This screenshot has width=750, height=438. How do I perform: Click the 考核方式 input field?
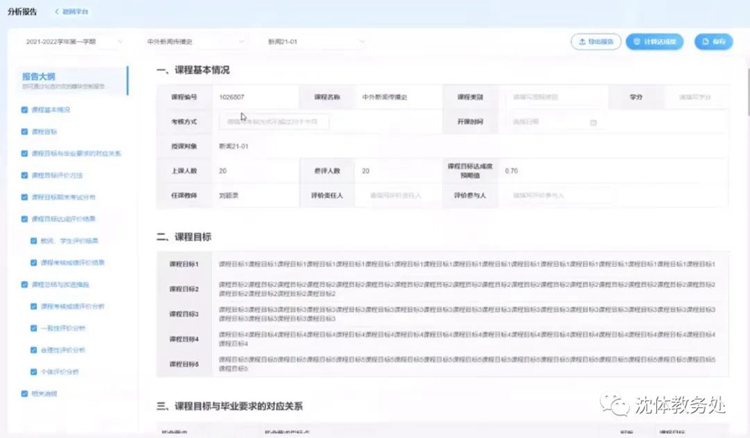click(x=274, y=122)
